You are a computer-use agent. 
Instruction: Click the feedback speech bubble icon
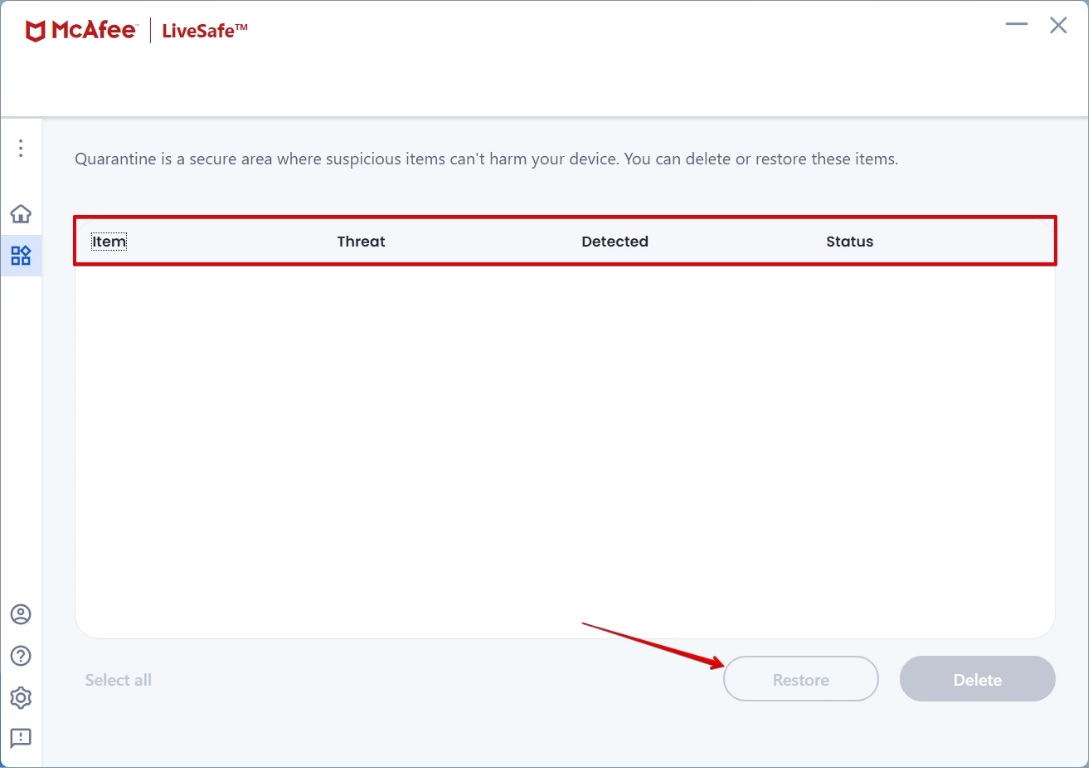pos(21,738)
